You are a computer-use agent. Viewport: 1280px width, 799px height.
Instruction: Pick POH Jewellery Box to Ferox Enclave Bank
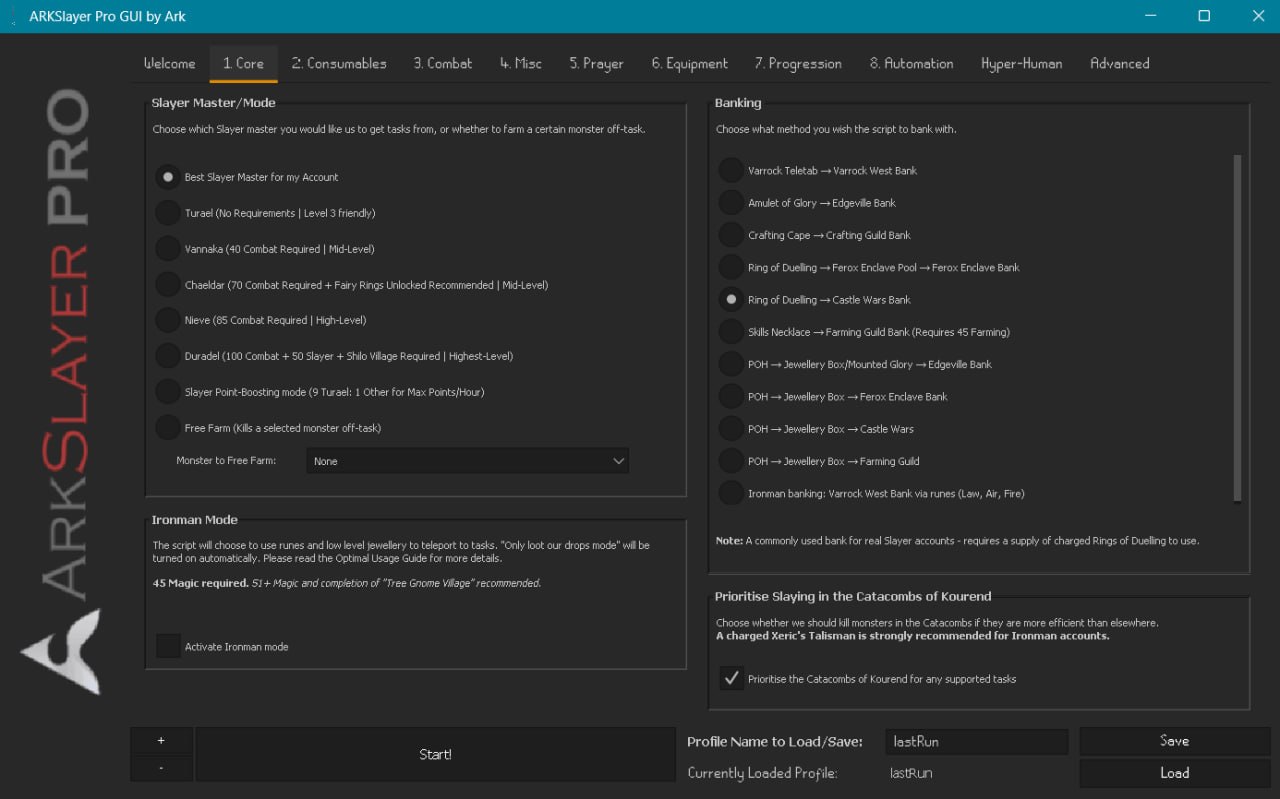click(731, 397)
